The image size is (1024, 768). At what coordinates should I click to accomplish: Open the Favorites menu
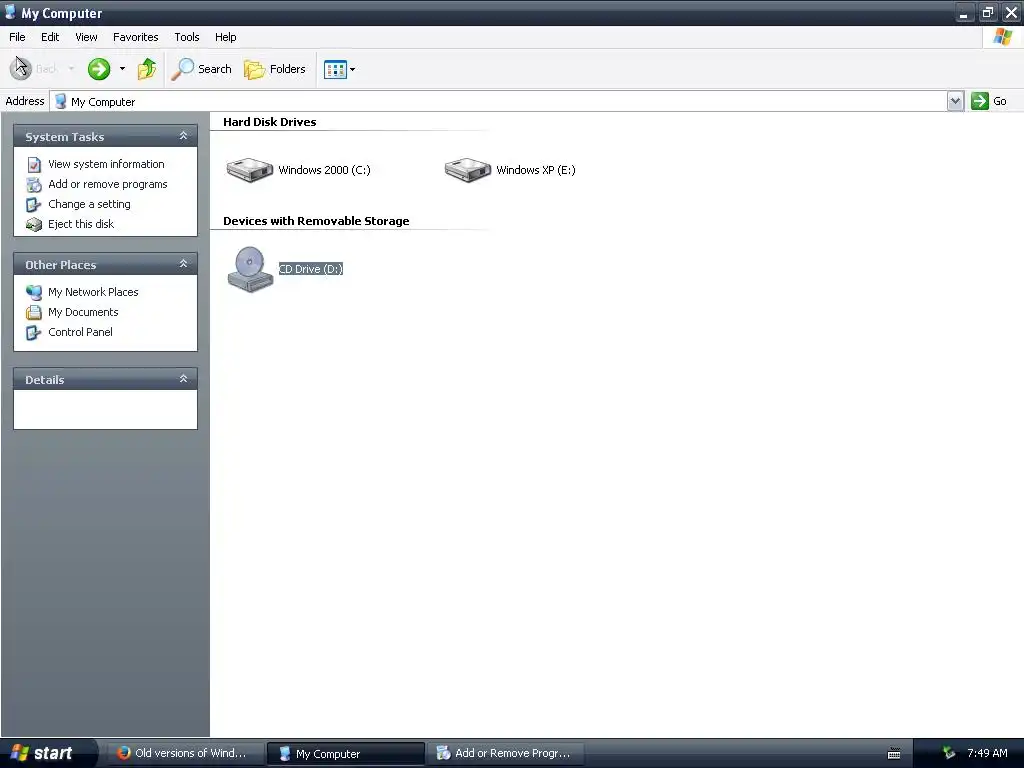tap(135, 37)
